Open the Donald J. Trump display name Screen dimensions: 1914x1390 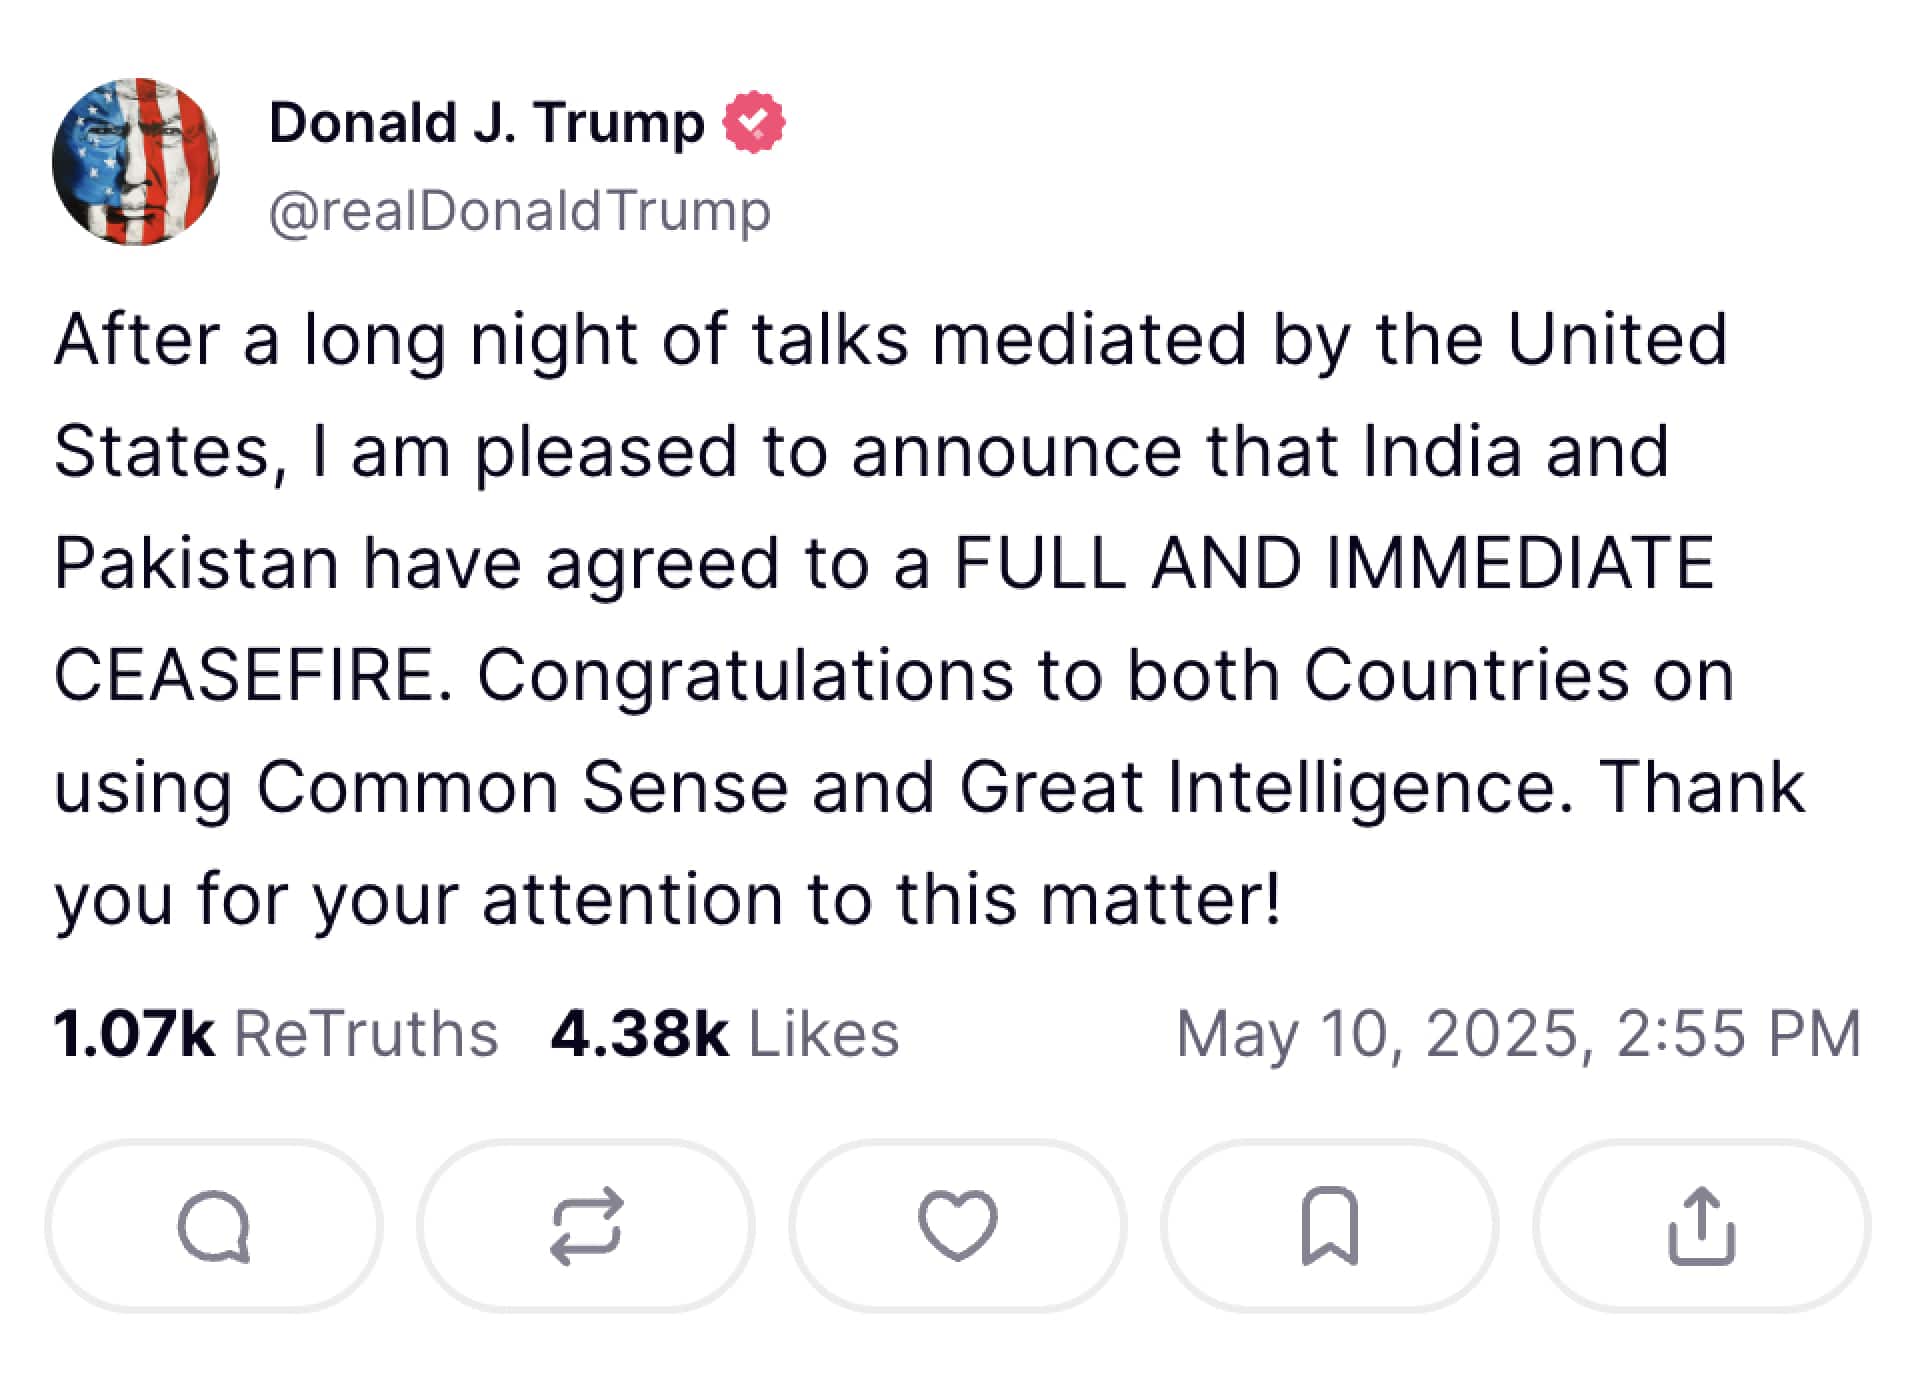(486, 123)
